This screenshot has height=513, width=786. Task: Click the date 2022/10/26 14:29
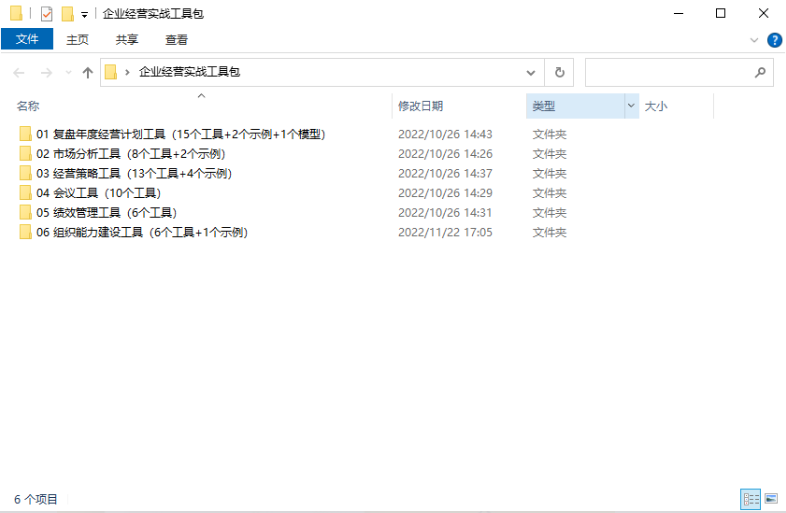tap(445, 193)
